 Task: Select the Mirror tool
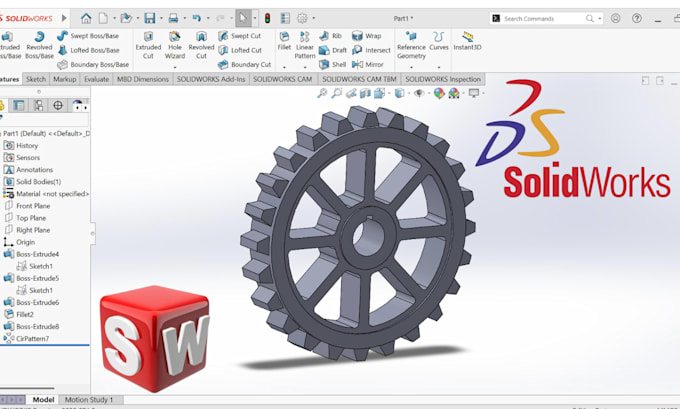(368, 64)
